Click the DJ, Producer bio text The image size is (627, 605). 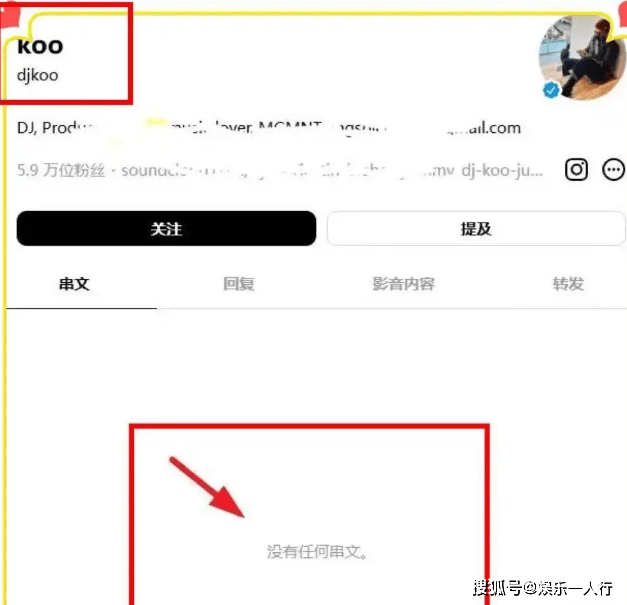56,128
